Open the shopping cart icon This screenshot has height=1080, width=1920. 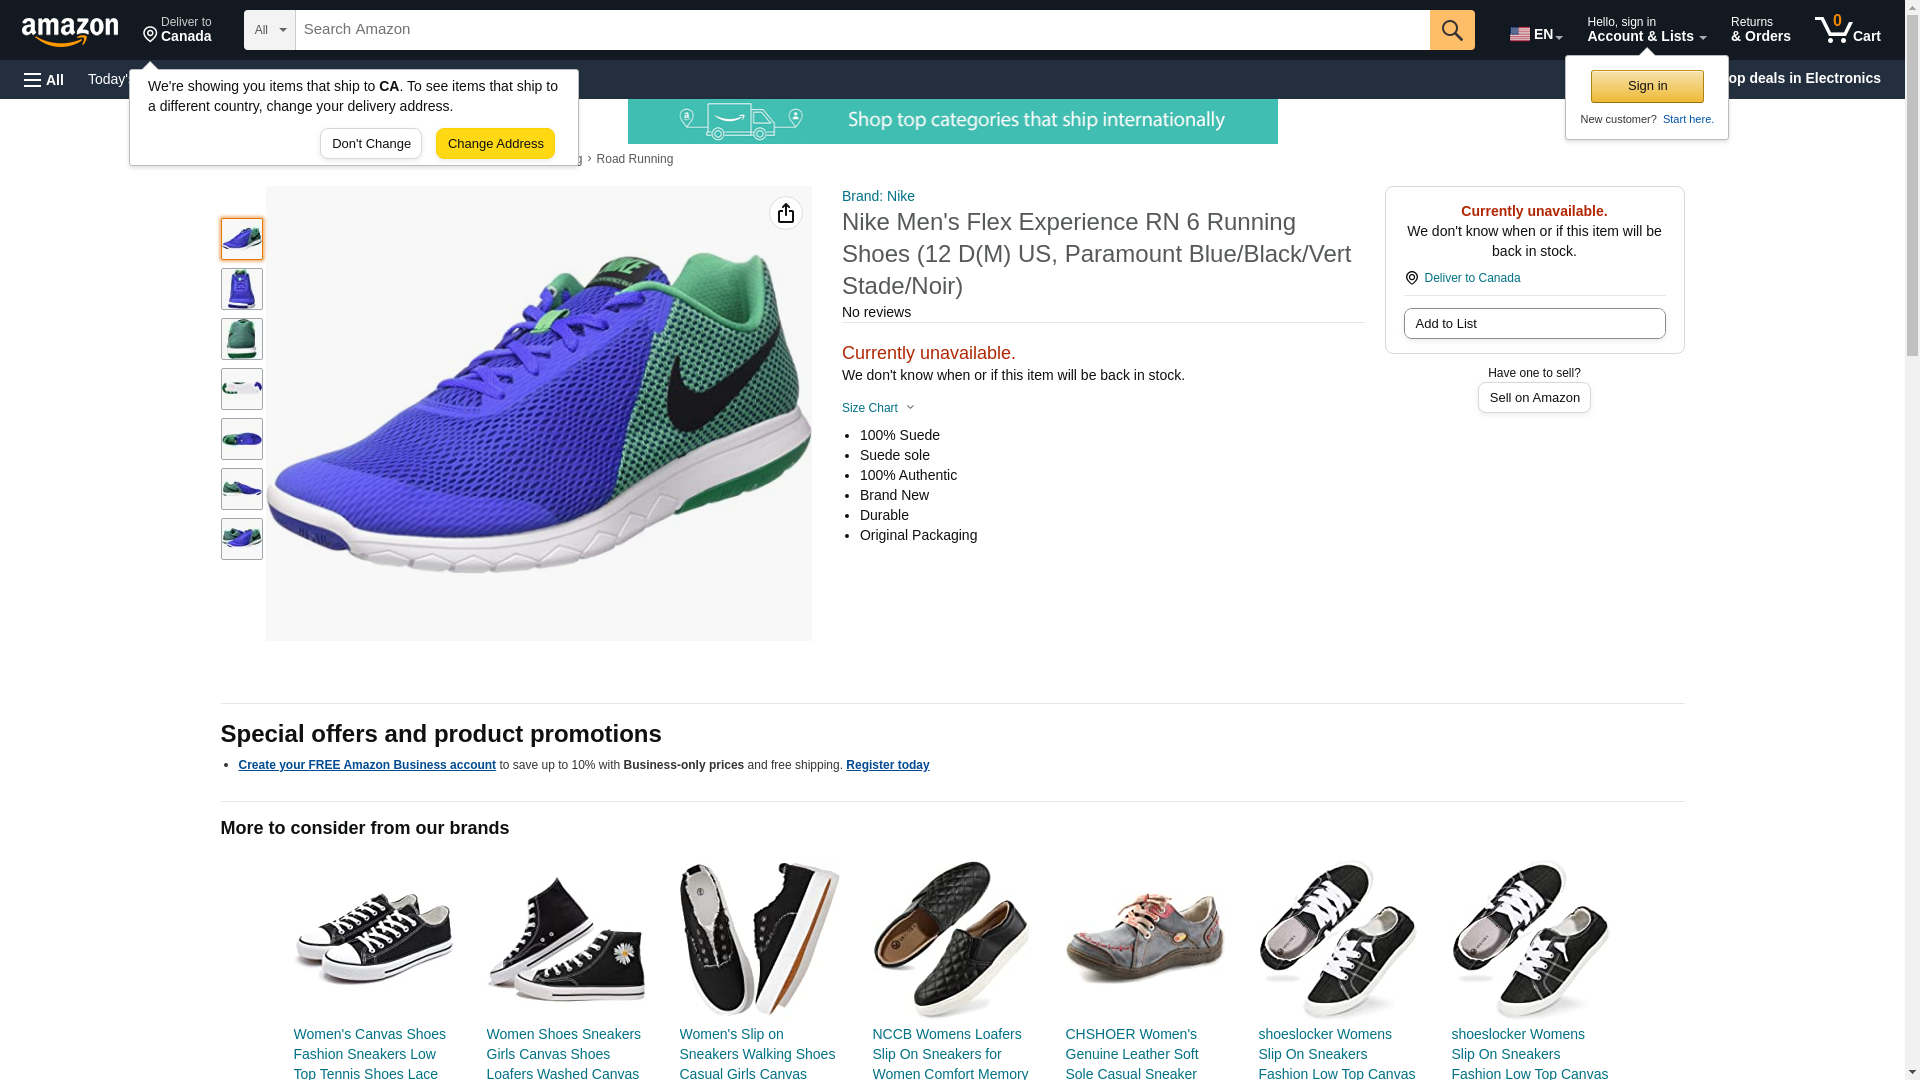click(x=1846, y=30)
